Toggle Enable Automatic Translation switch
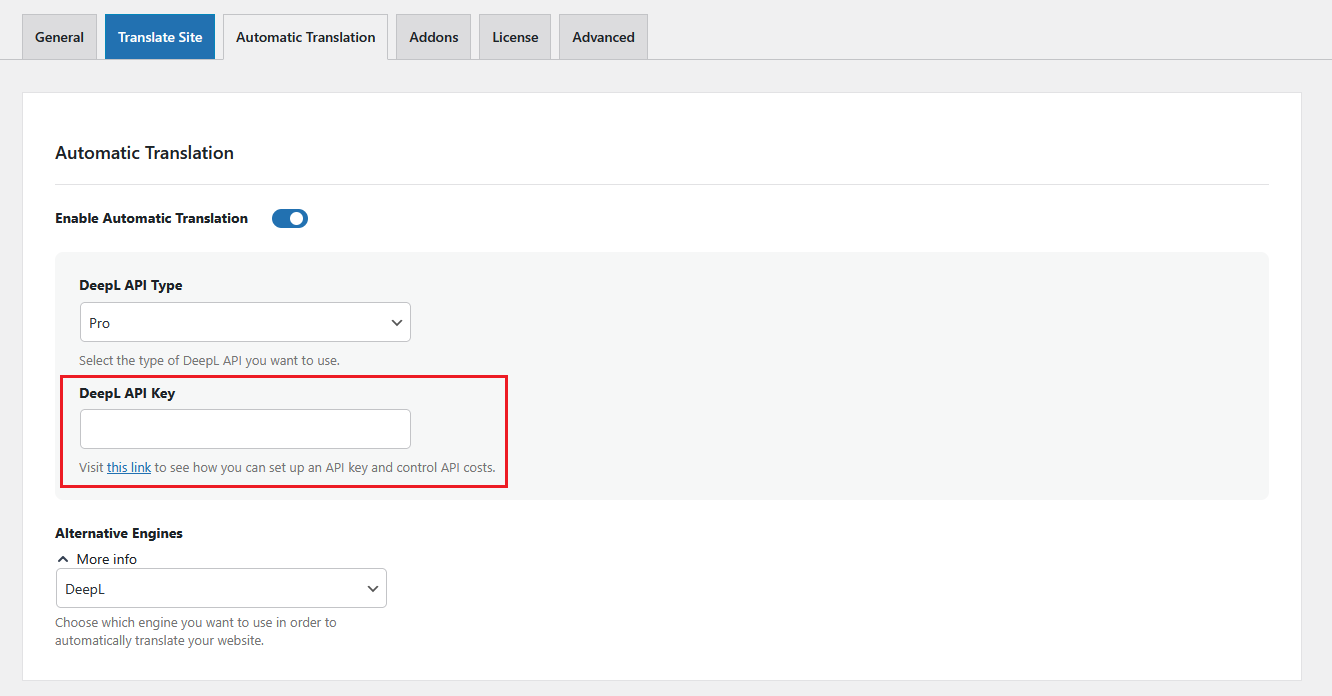 pos(290,218)
